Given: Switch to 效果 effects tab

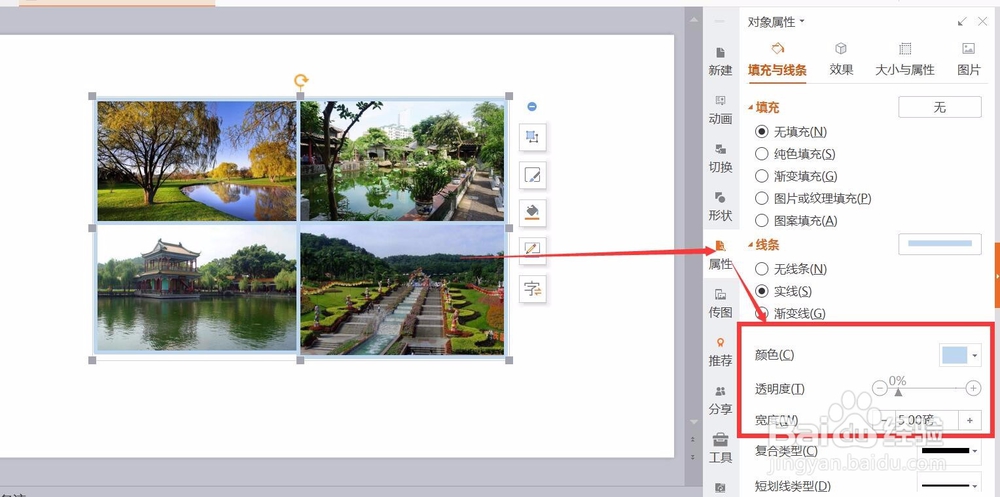Looking at the screenshot, I should [841, 60].
